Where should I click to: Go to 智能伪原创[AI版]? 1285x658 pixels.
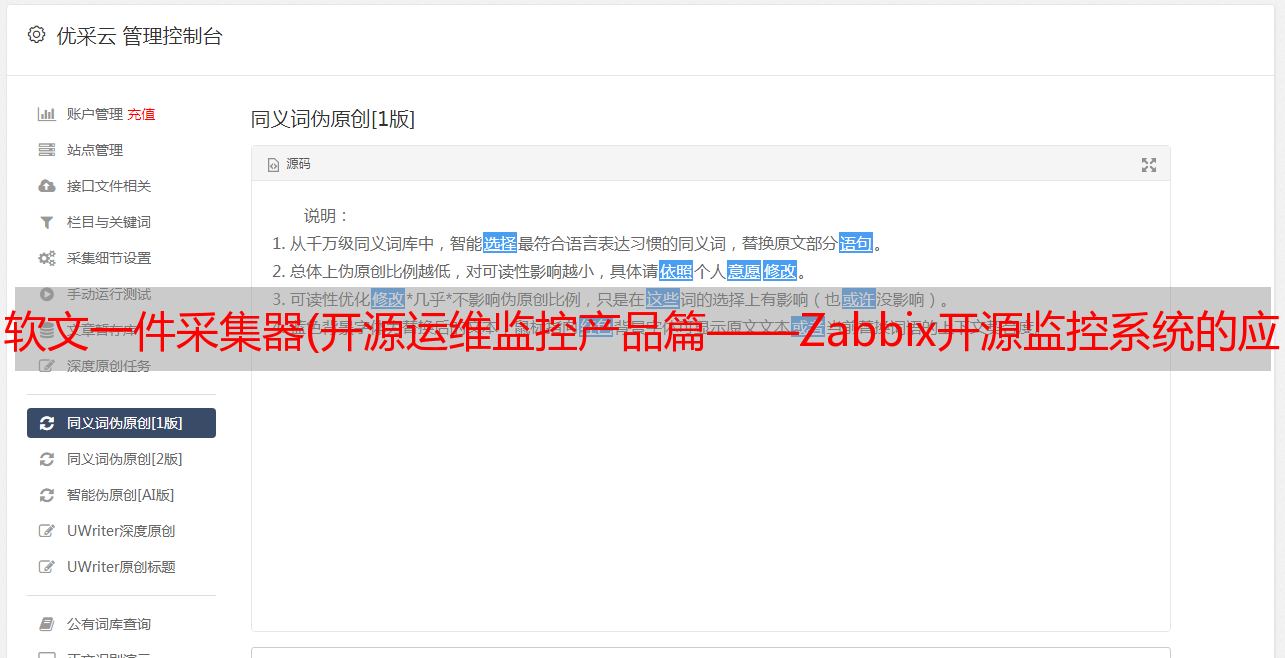tap(121, 495)
